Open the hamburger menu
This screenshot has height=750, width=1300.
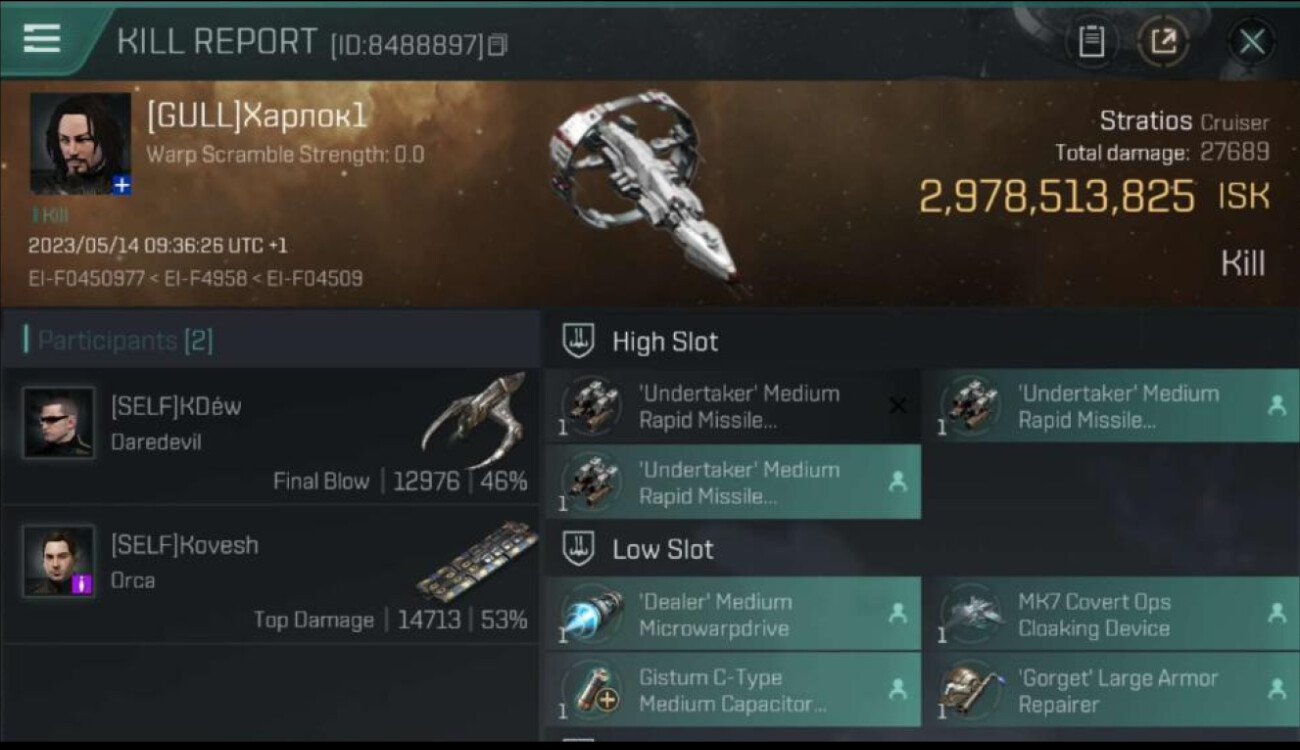[x=42, y=38]
